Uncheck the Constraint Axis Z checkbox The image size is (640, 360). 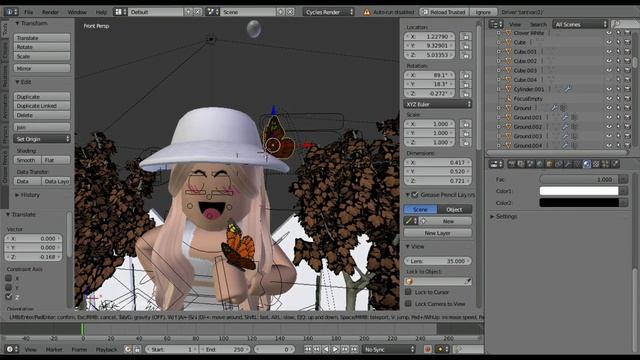[9, 297]
